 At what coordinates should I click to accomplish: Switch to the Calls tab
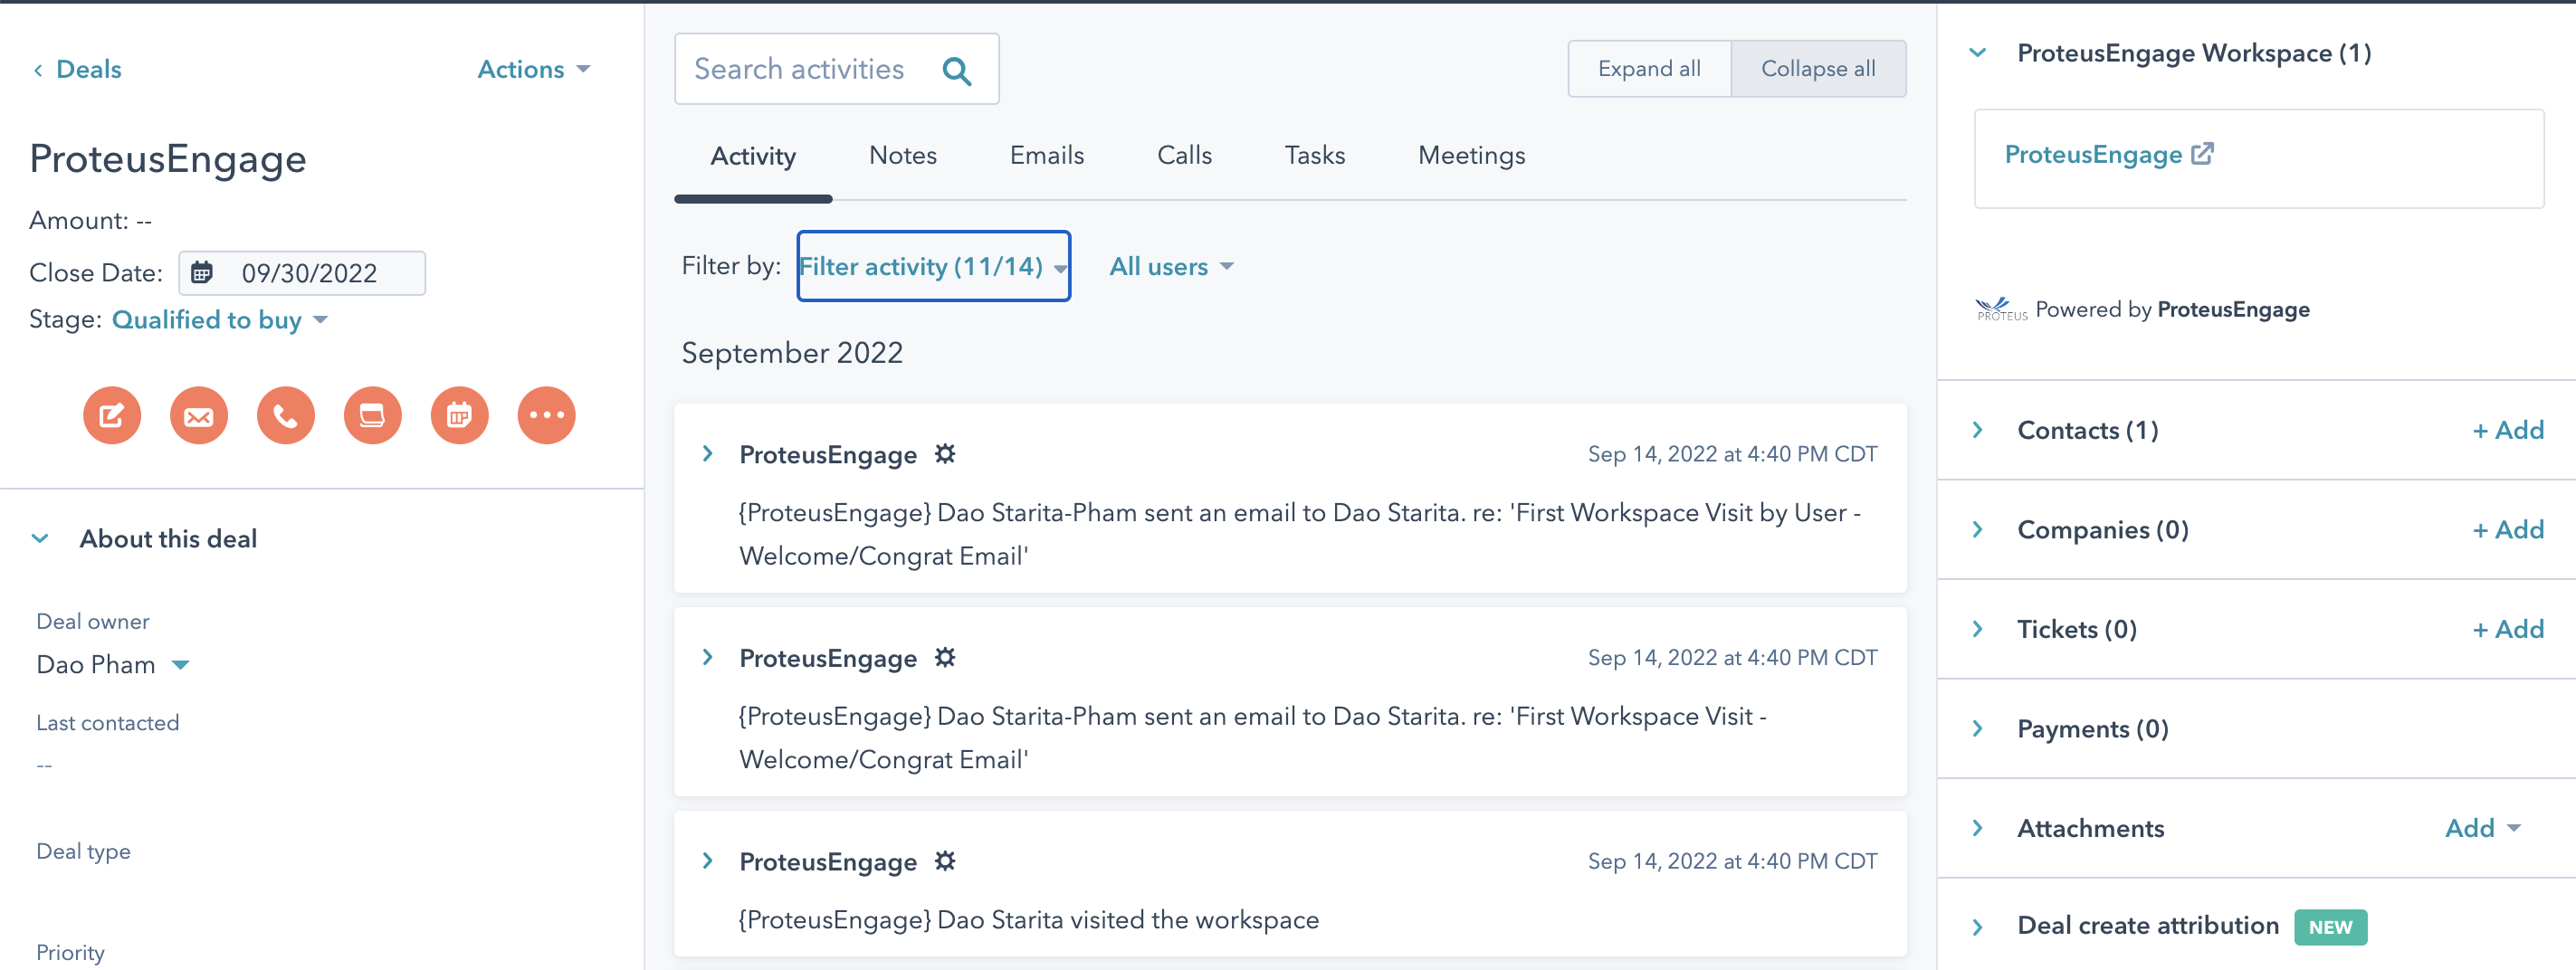(1184, 156)
